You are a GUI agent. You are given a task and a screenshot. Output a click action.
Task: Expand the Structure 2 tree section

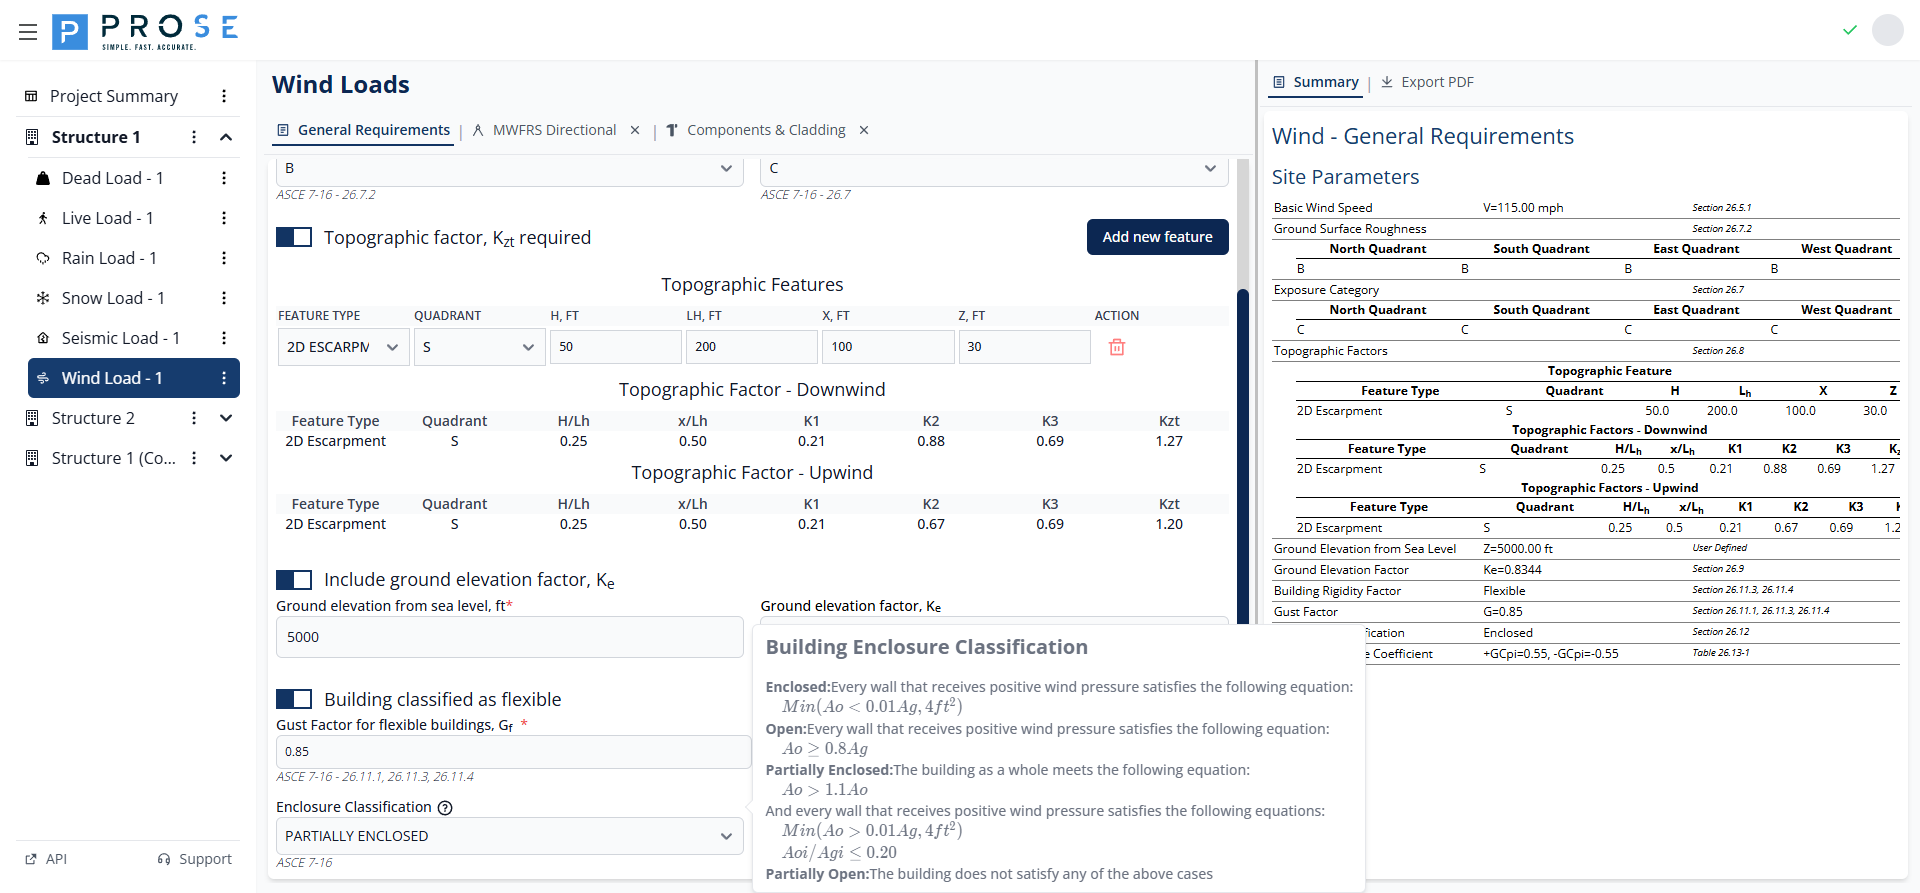[x=226, y=418]
